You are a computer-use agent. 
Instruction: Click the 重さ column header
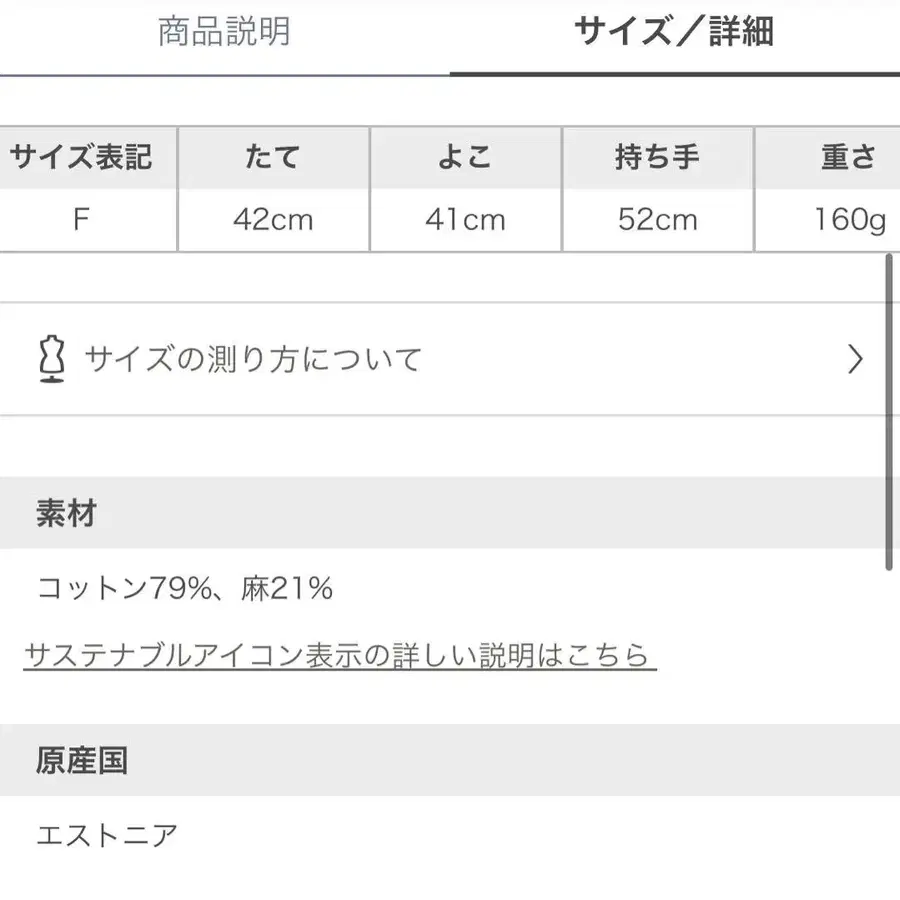tap(850, 157)
